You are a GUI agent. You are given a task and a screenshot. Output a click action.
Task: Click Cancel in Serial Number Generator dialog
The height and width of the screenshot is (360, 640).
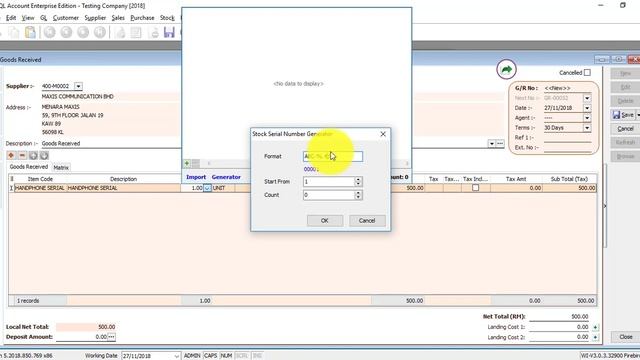tap(367, 220)
